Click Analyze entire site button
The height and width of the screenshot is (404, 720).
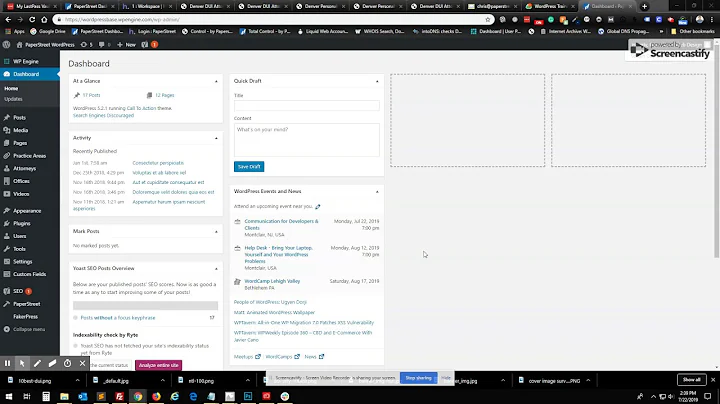(x=158, y=365)
